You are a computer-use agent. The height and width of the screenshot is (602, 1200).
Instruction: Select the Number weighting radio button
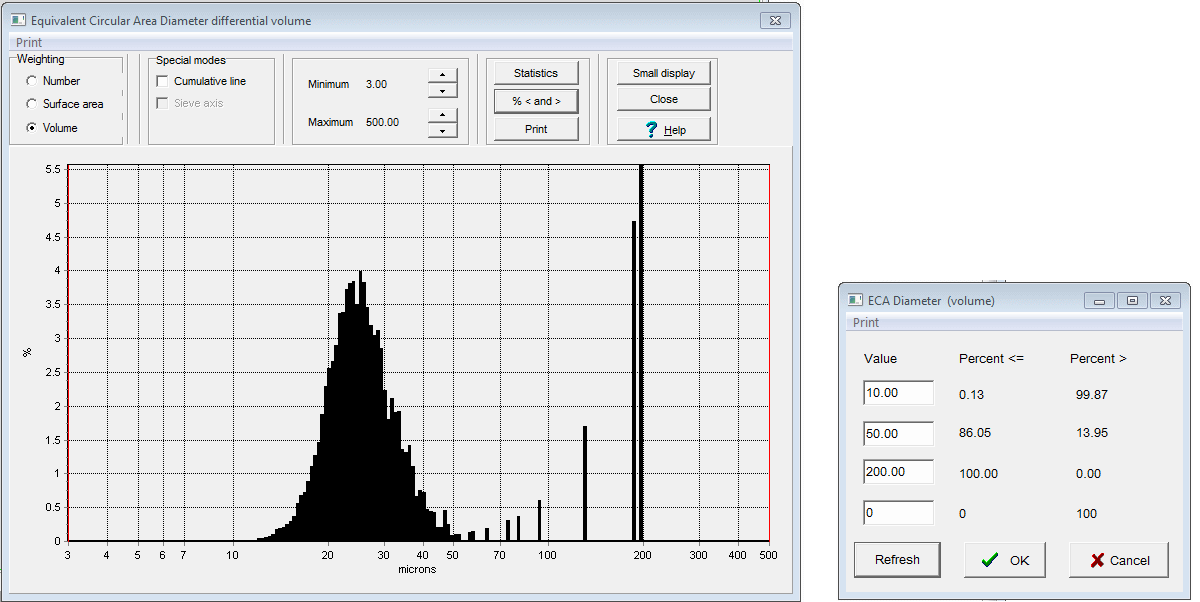[32, 81]
